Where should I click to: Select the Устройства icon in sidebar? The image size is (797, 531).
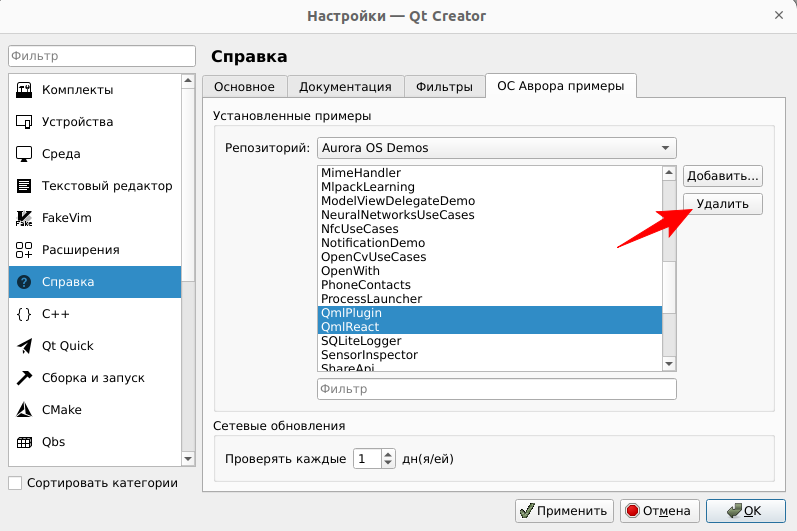tap(24, 122)
